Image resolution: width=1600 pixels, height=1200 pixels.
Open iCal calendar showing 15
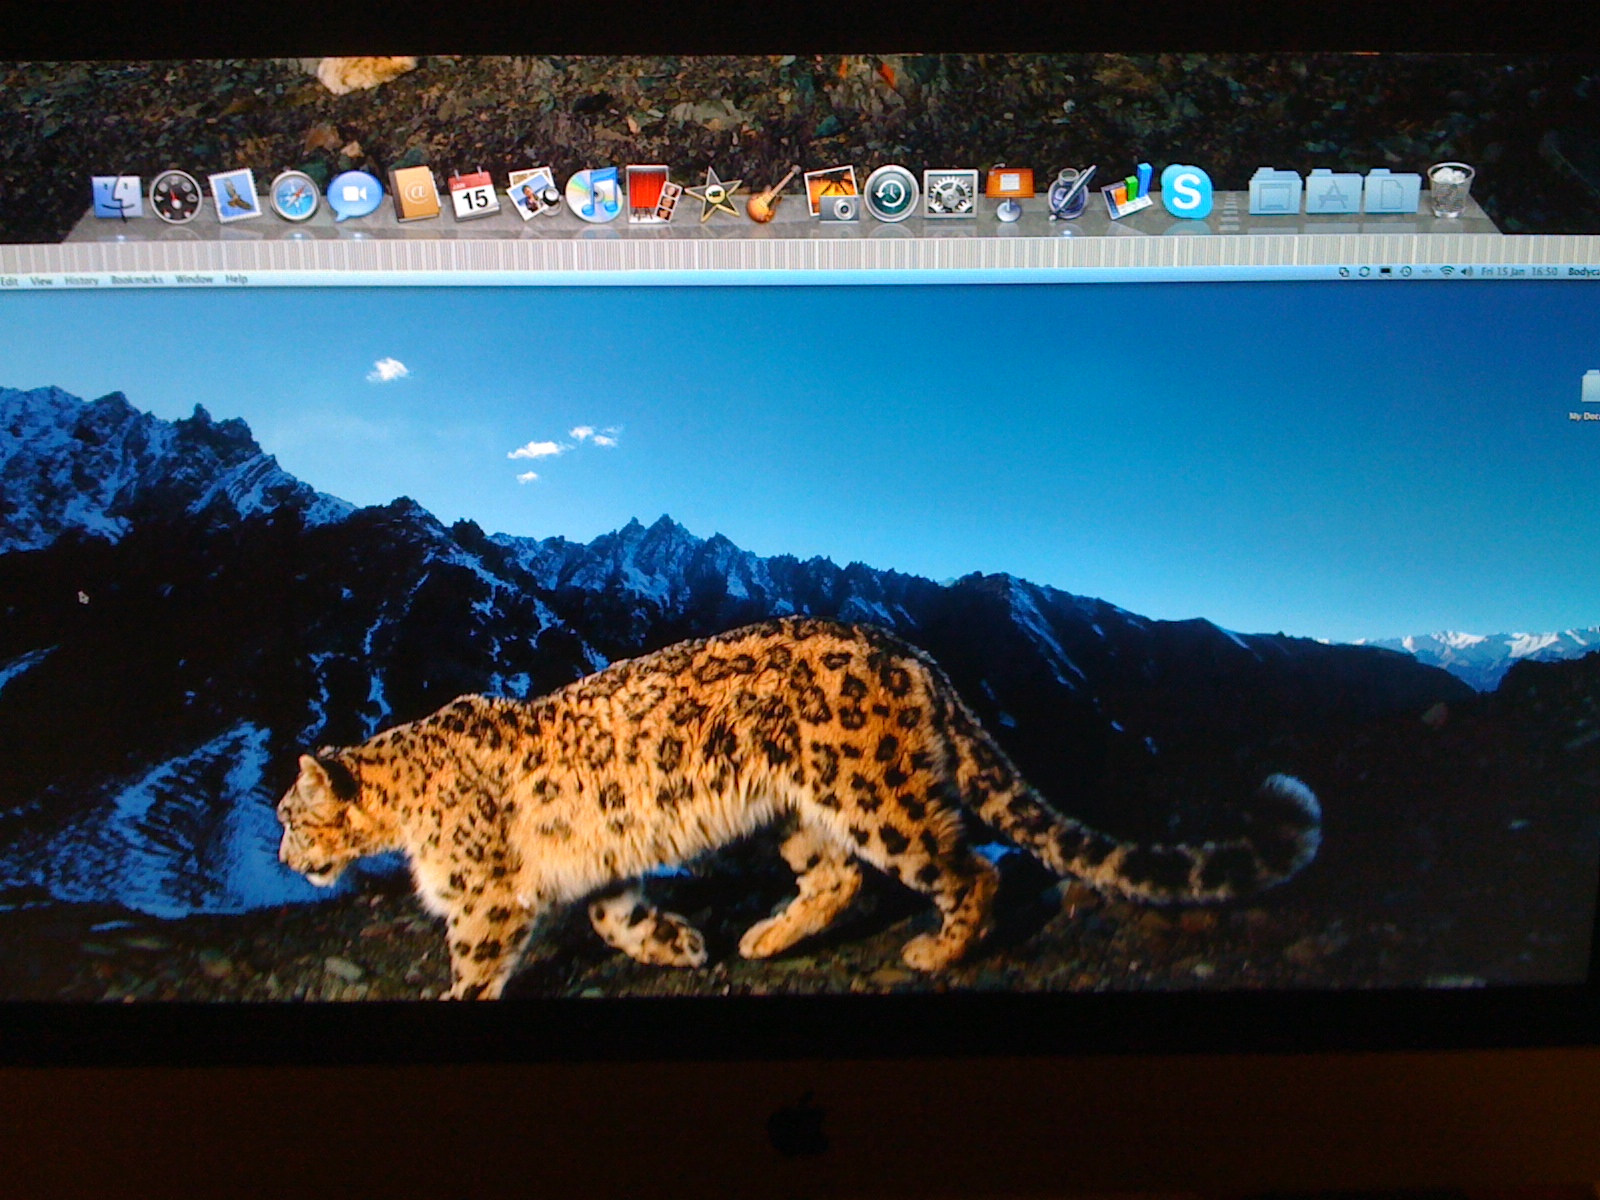point(474,194)
